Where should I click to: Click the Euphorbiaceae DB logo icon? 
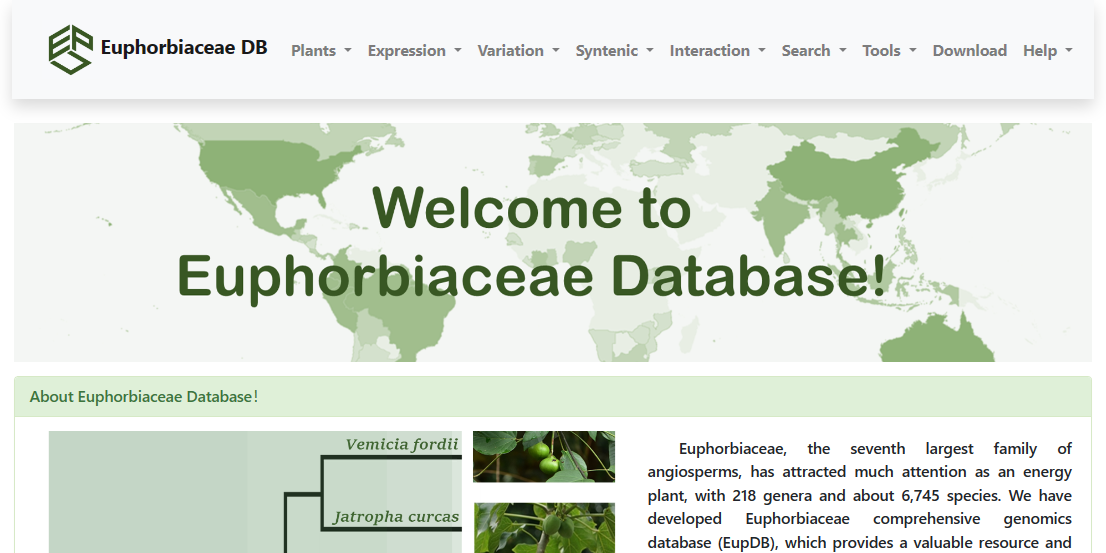coord(70,49)
